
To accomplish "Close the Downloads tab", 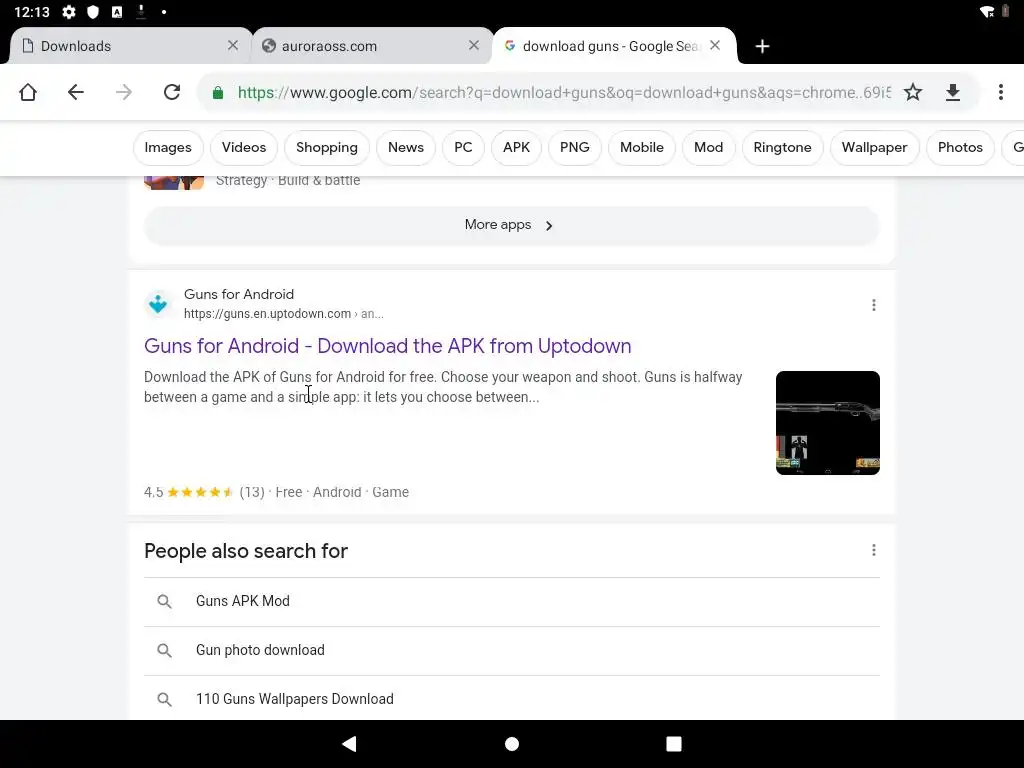I will coord(232,45).
